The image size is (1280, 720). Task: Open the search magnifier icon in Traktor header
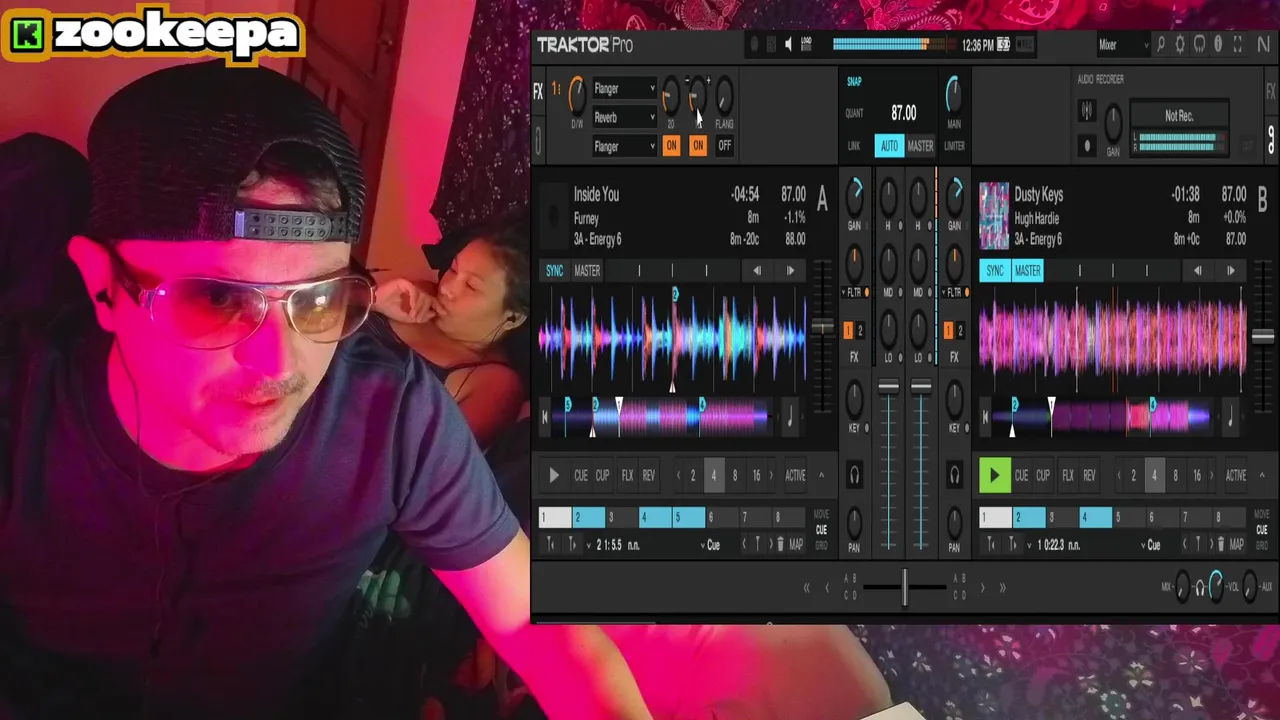tap(1161, 45)
